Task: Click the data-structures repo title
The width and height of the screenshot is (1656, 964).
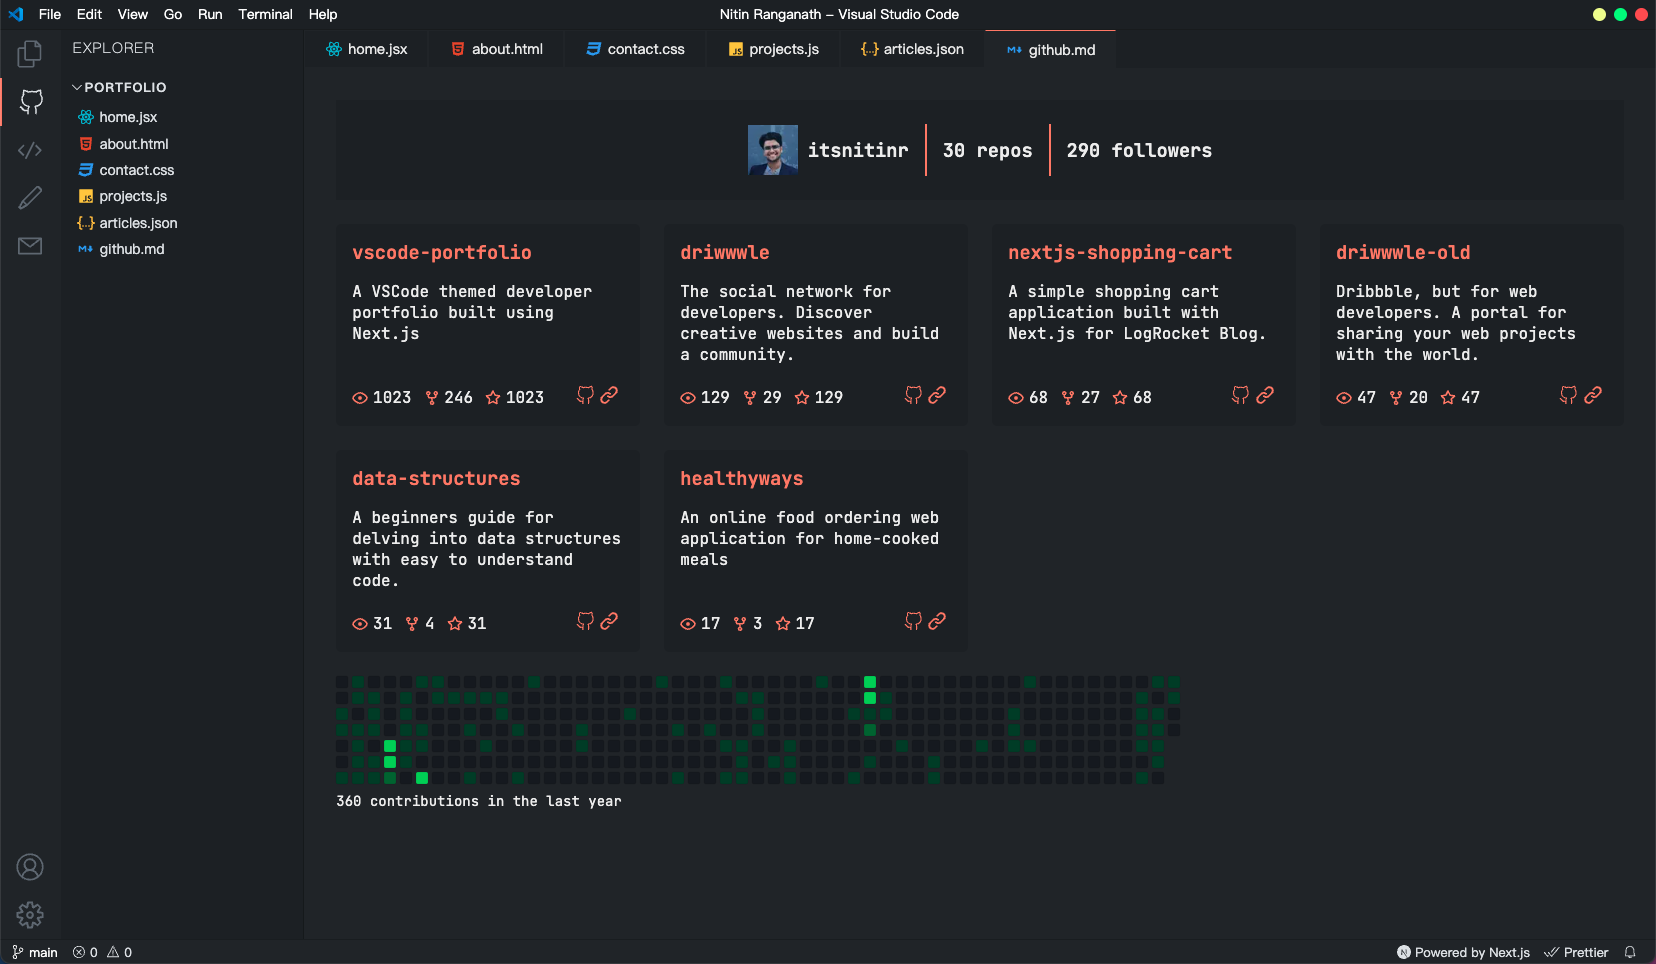Action: 436,479
